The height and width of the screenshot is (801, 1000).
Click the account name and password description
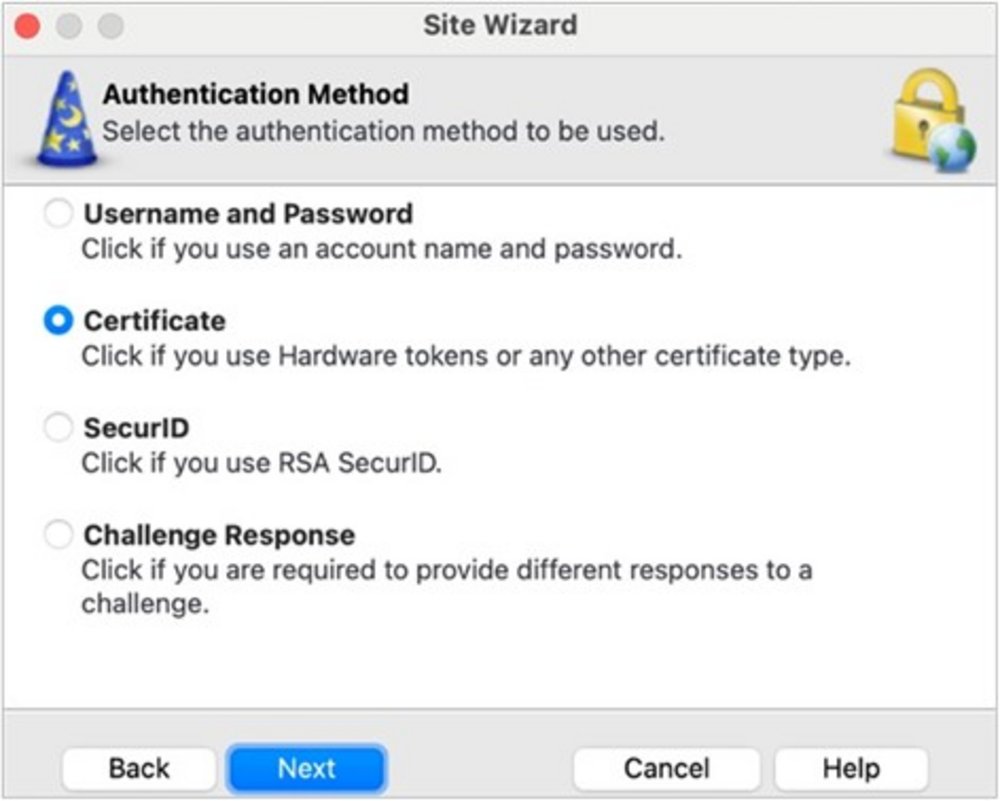click(381, 249)
